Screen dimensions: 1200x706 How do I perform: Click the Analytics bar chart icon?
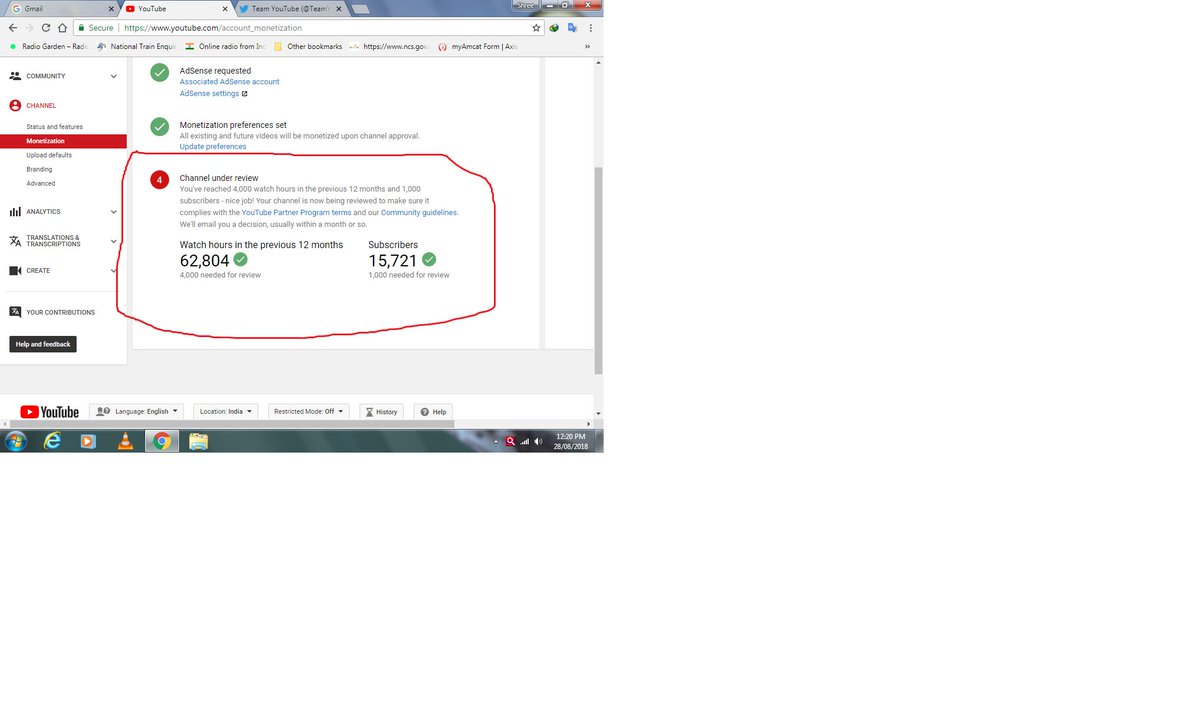(15, 212)
